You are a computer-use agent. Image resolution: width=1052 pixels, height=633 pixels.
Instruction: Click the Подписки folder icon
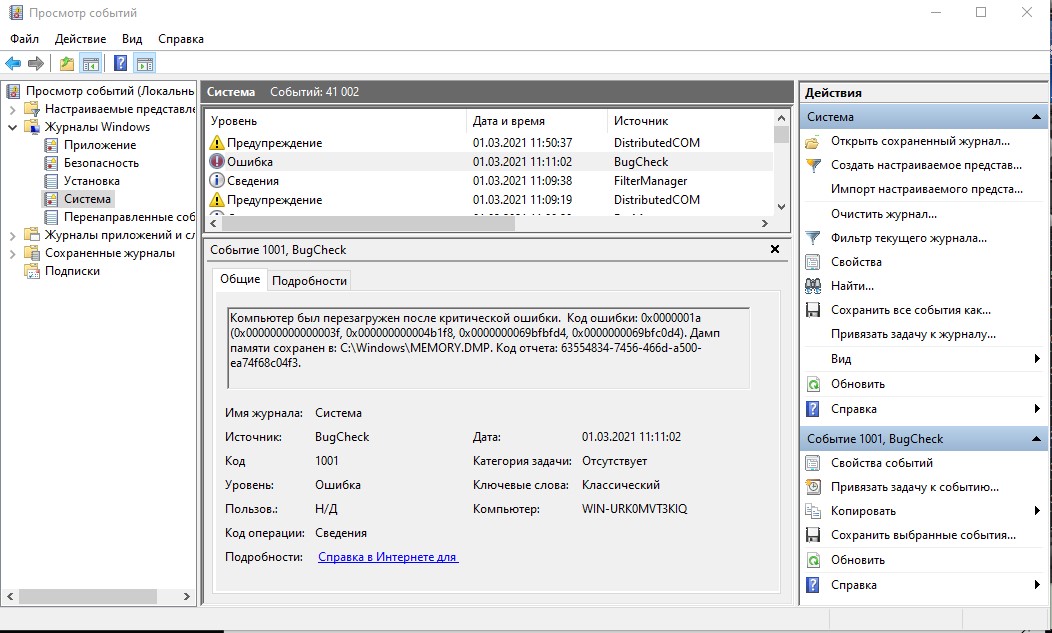(x=32, y=271)
